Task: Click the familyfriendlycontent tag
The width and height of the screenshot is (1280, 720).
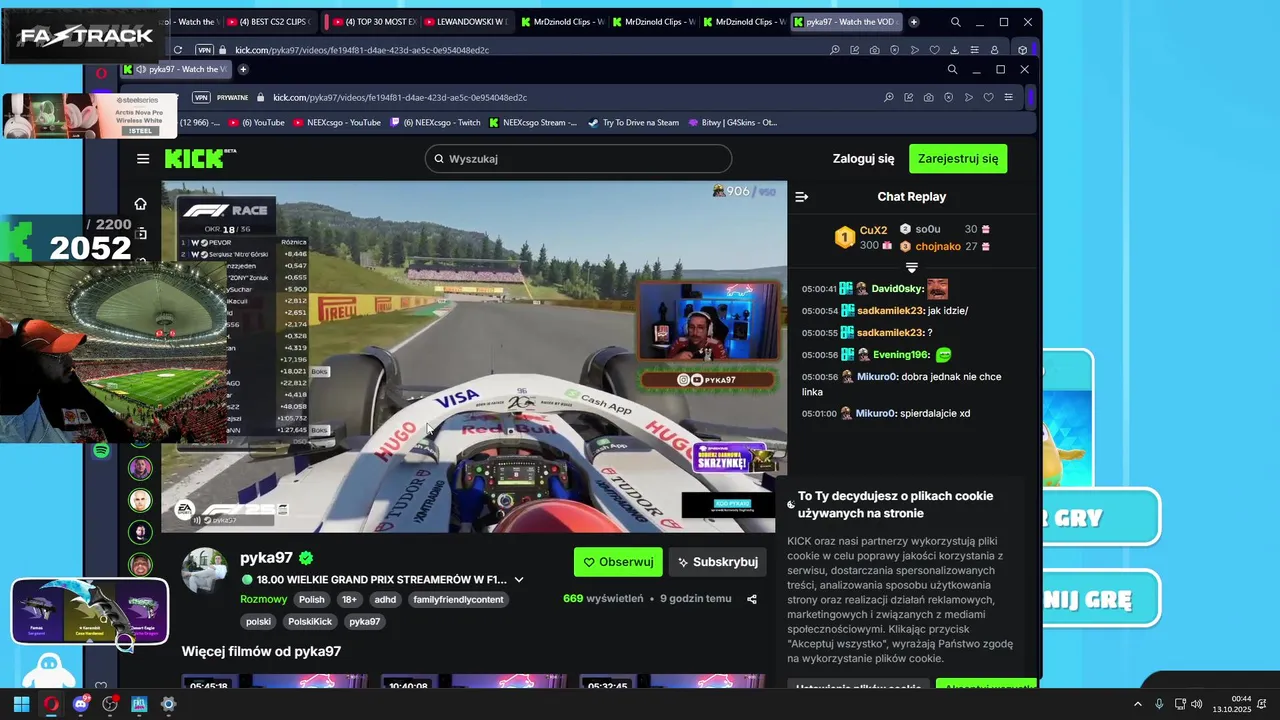Action: coord(457,600)
